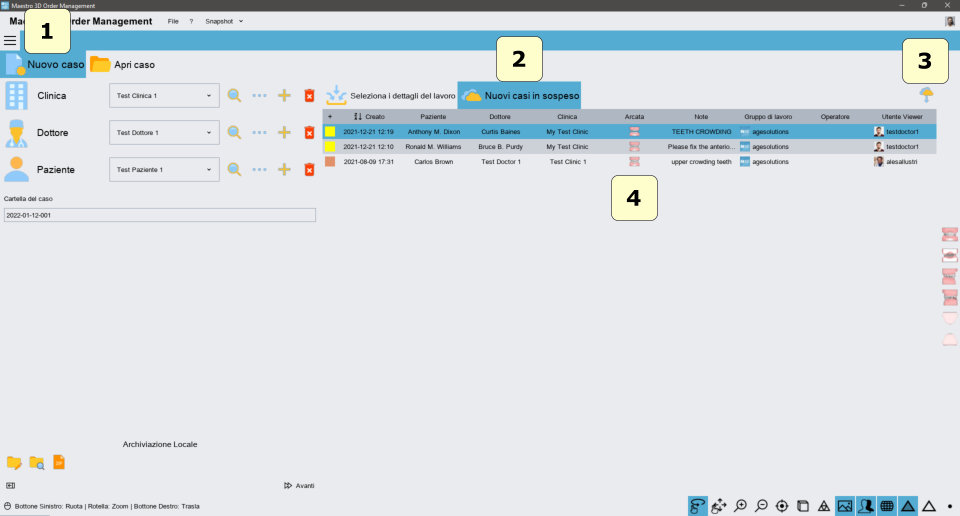Click the cloud download icon at top right
The image size is (960, 516).
pyautogui.click(x=926, y=94)
